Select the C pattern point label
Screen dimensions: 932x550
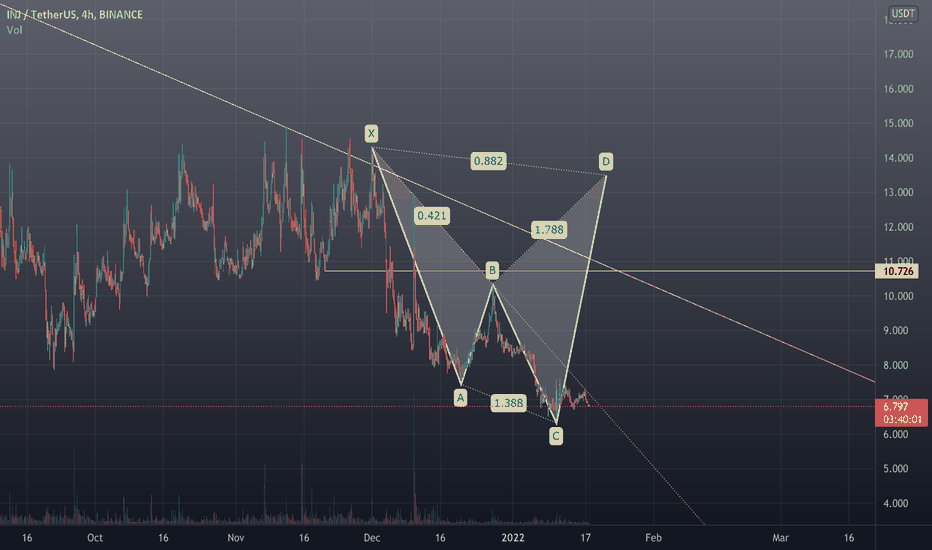(x=556, y=436)
